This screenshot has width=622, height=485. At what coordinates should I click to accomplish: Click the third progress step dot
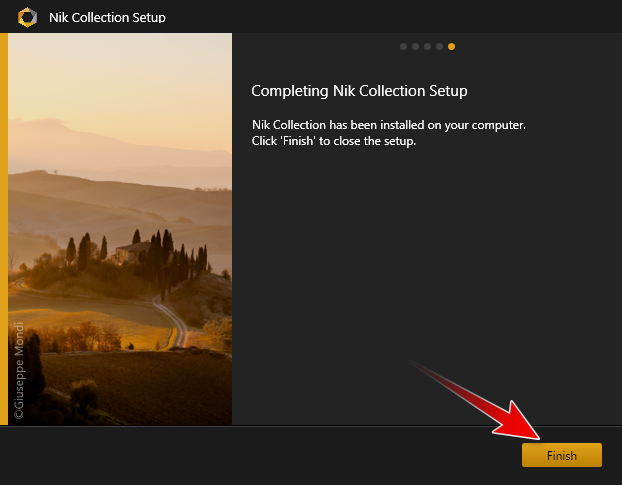pyautogui.click(x=428, y=46)
